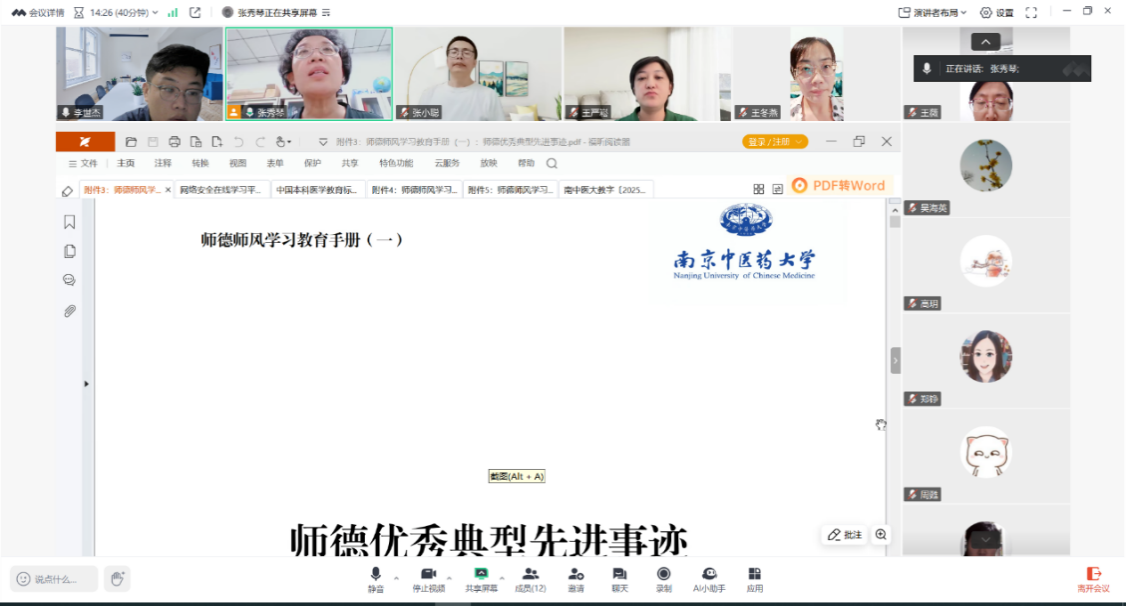Screen dimensions: 1126x606
Task: Open the 注释 menu in the PDF reader
Action: tap(163, 163)
